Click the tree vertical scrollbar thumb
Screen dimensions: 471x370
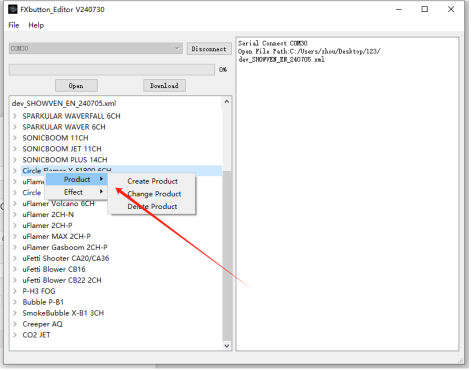pyautogui.click(x=227, y=256)
